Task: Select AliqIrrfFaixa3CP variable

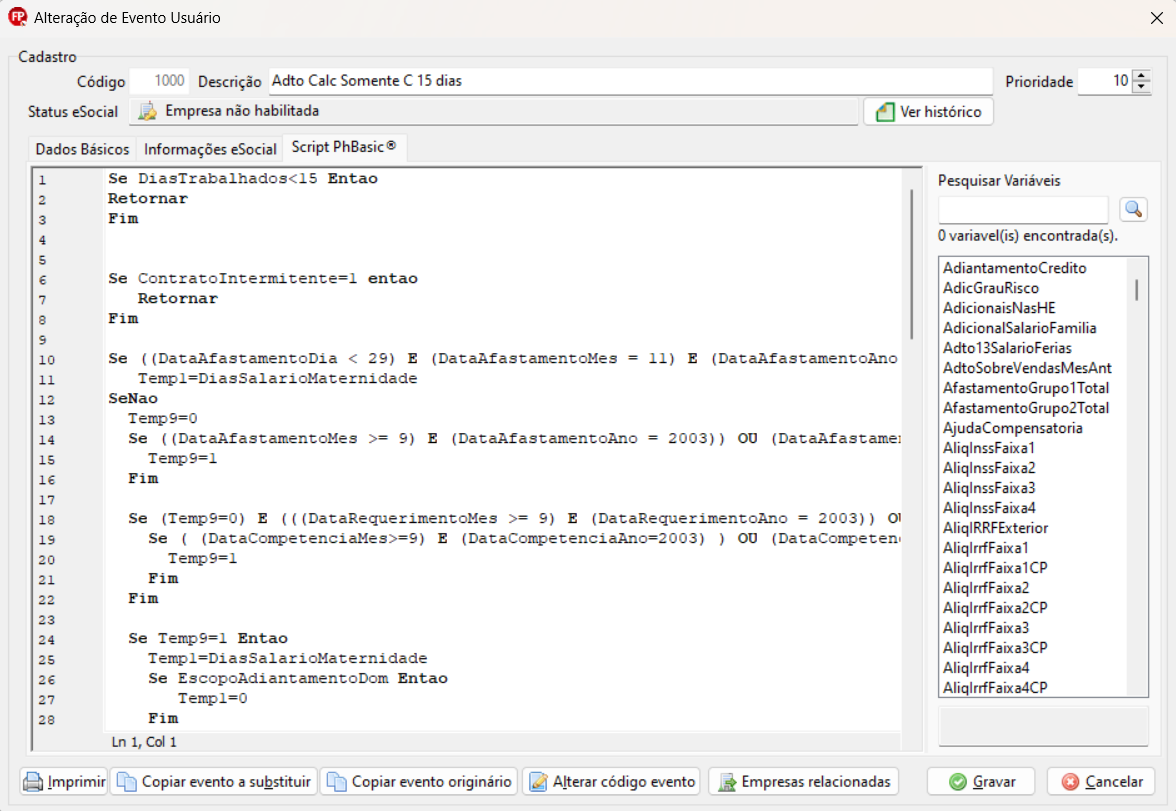Action: coord(994,648)
